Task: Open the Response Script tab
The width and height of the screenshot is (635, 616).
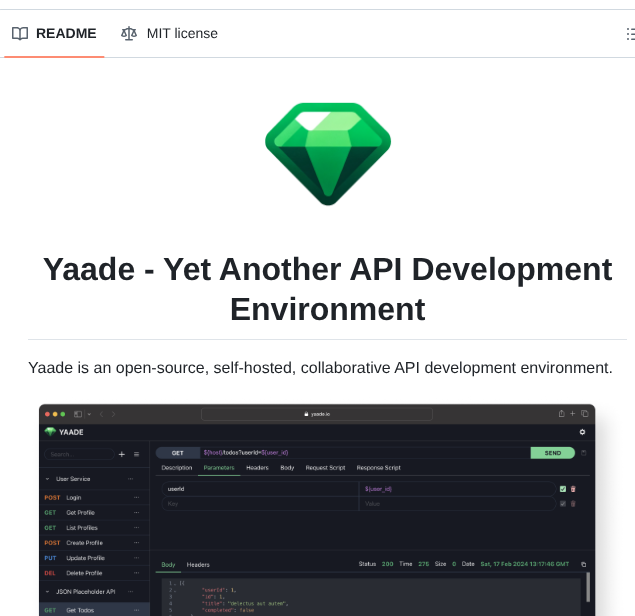Action: pos(378,468)
